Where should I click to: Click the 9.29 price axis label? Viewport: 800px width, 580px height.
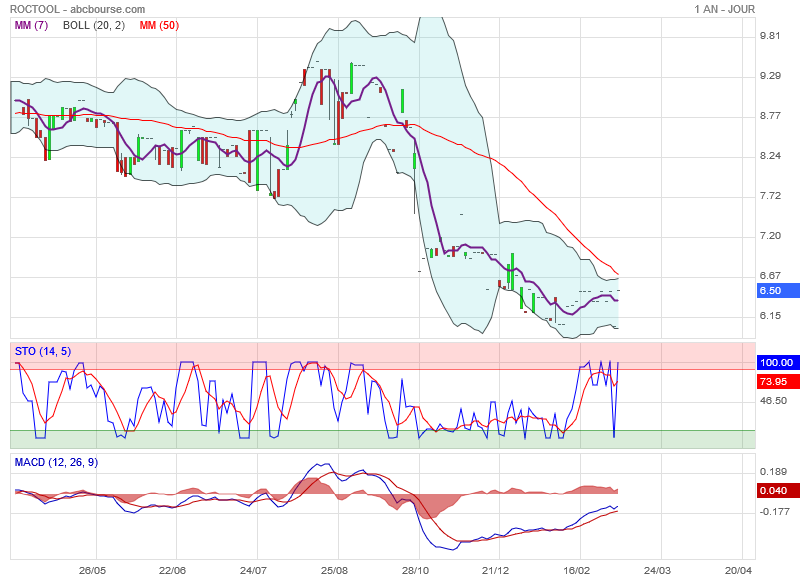770,75
